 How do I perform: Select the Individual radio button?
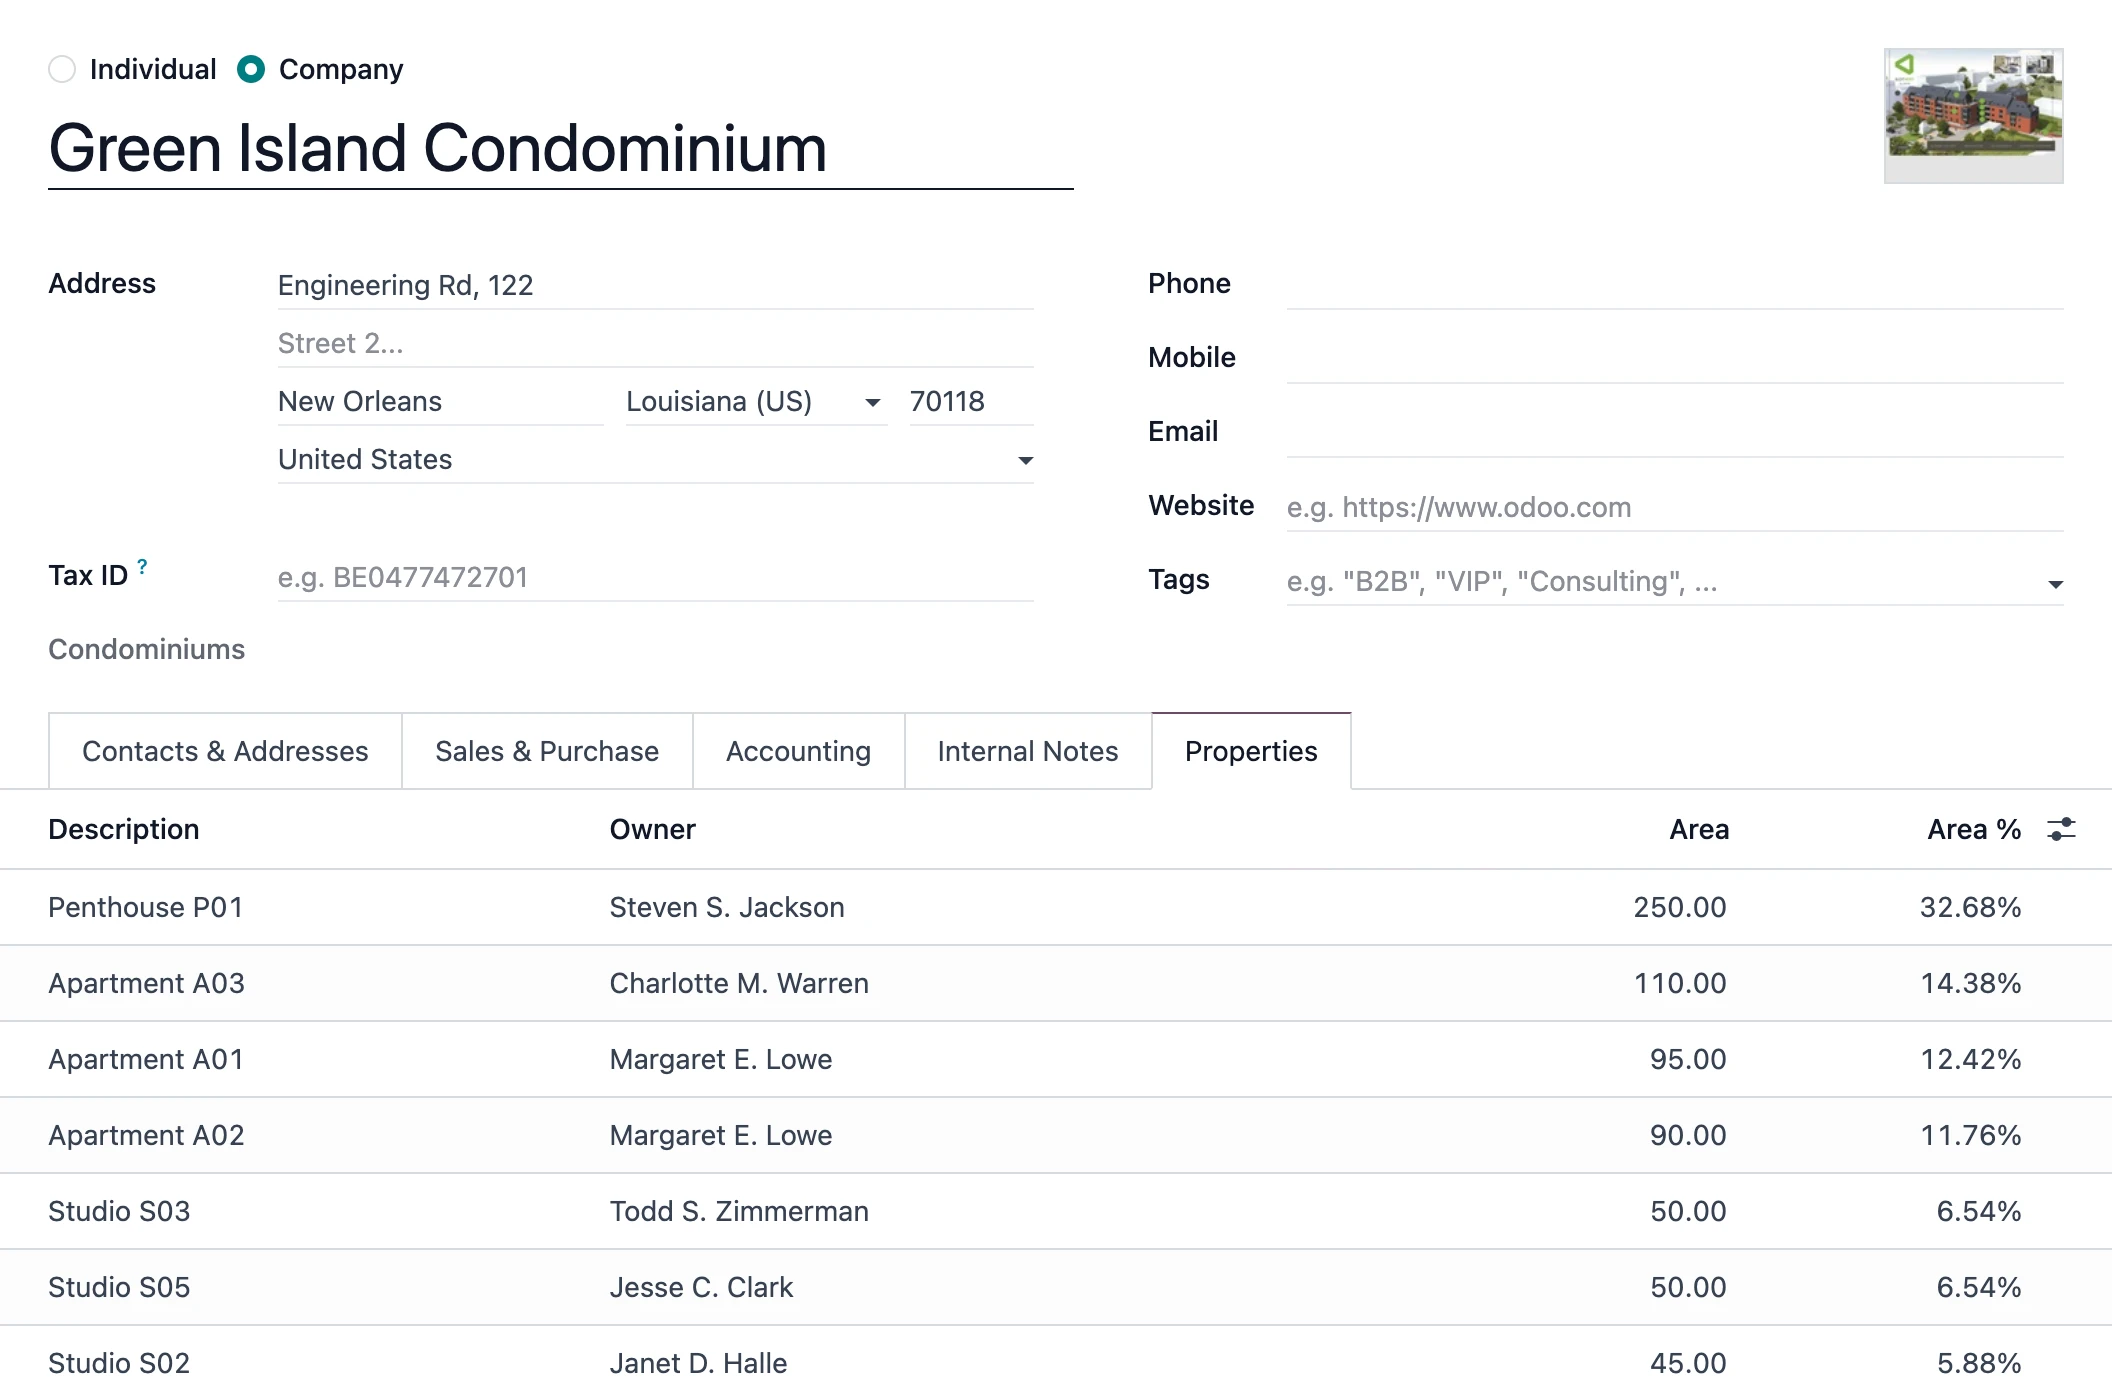coord(62,69)
